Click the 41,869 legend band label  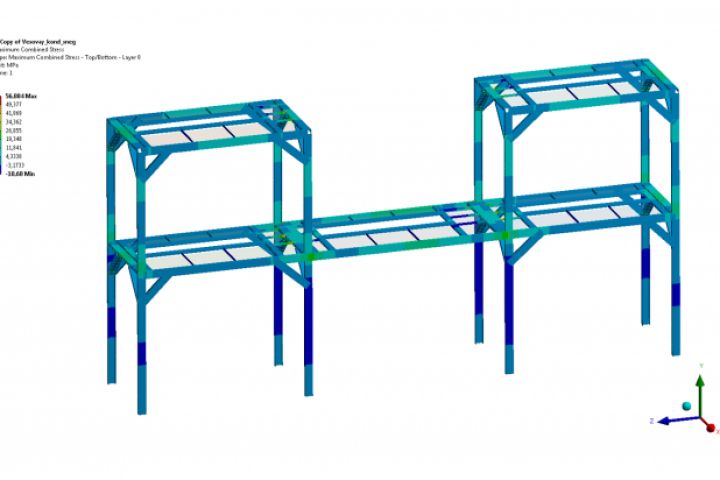[14, 113]
